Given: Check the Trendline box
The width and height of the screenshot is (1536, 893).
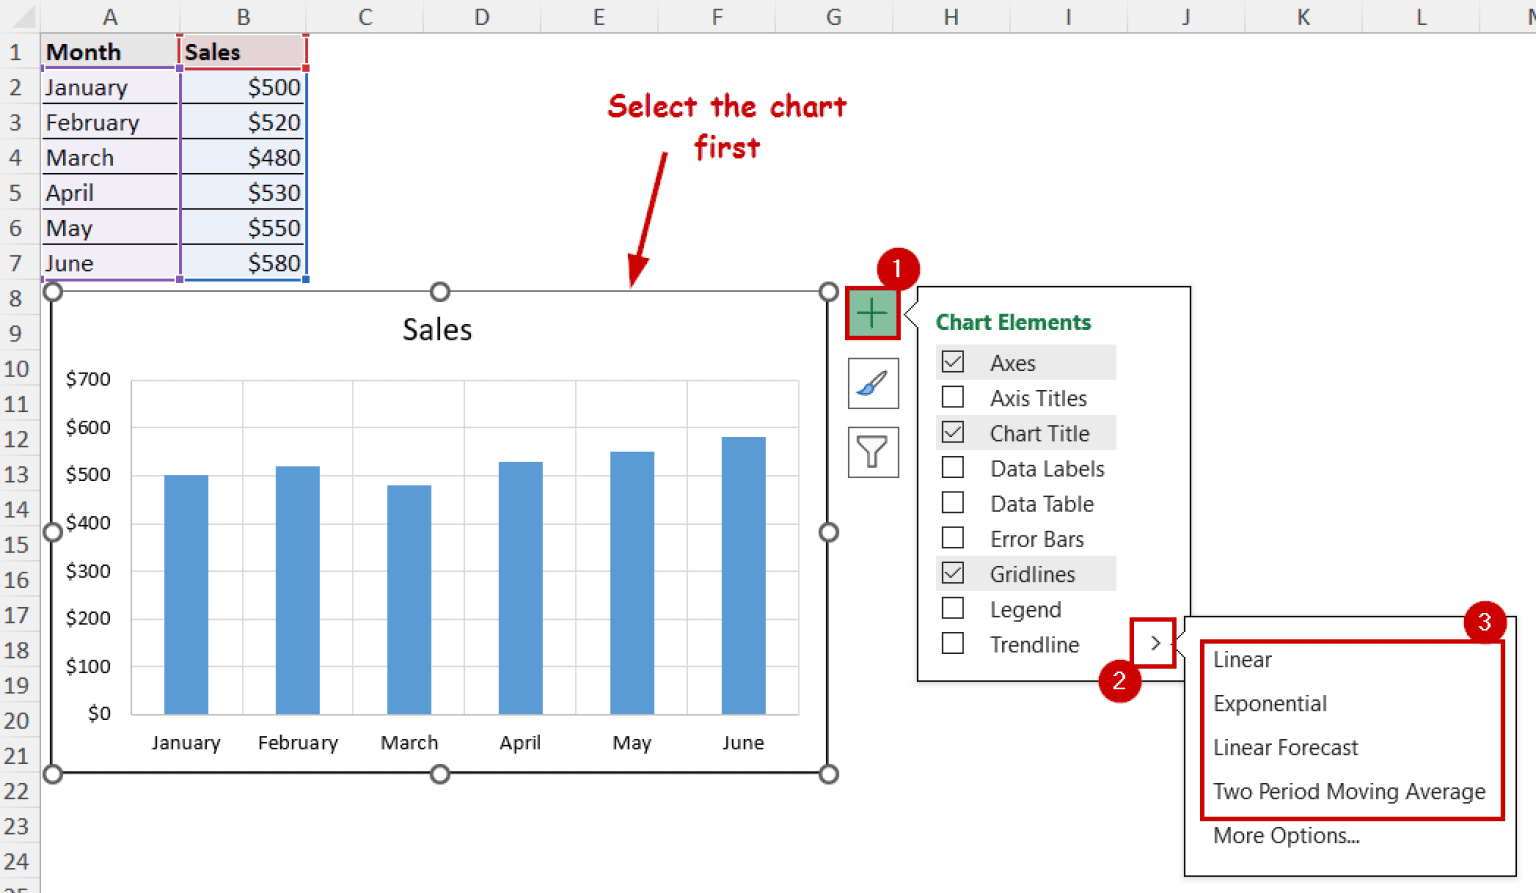Looking at the screenshot, I should [951, 644].
